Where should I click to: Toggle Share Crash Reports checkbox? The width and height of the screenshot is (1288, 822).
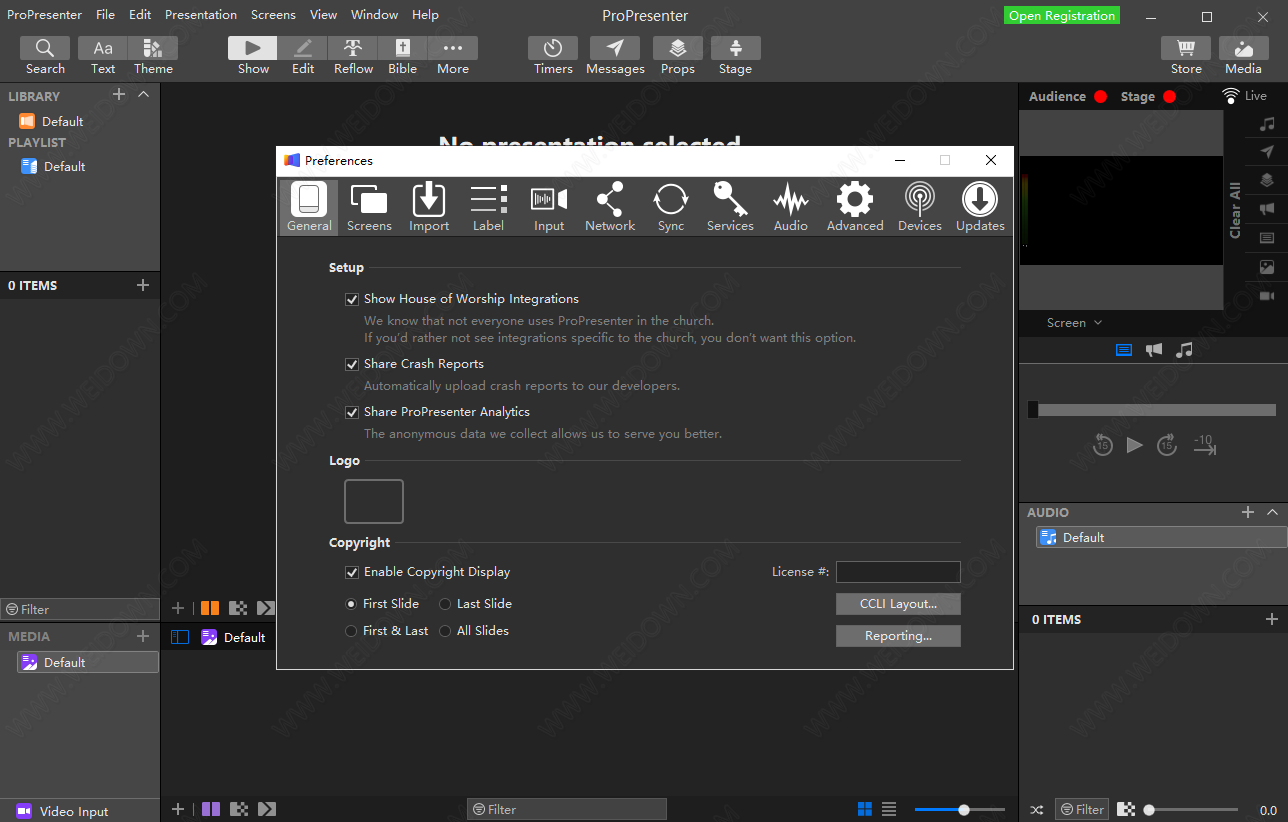pyautogui.click(x=352, y=364)
